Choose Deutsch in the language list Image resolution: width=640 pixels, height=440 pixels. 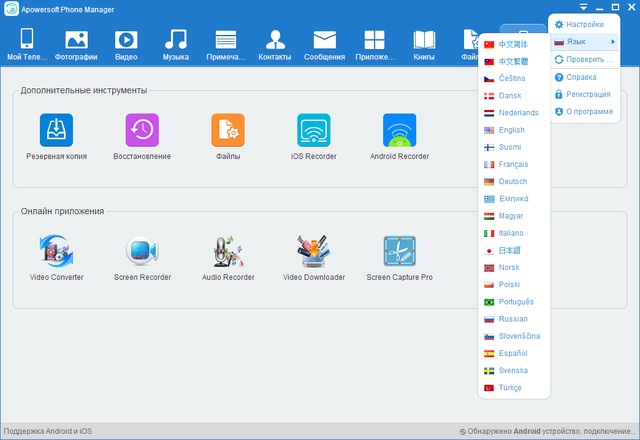pos(512,181)
